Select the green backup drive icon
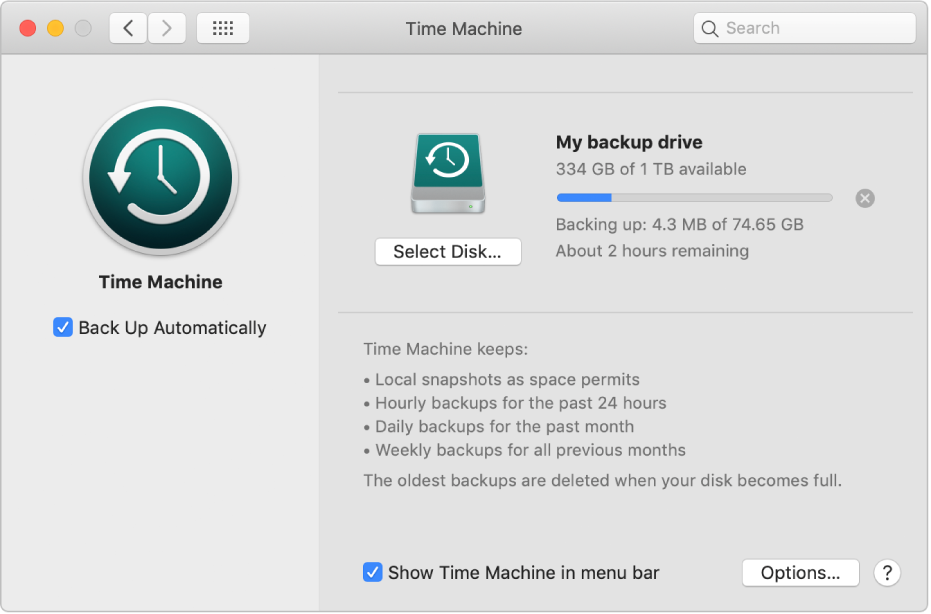This screenshot has height=614, width=931. (x=448, y=174)
